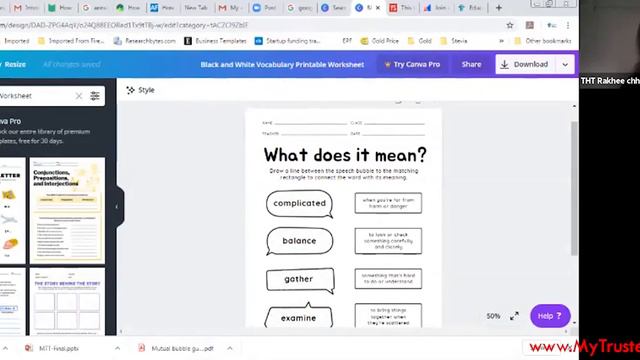Click the design title Black and White Vocabulary
Screen dimensions: 640x360
282,64
